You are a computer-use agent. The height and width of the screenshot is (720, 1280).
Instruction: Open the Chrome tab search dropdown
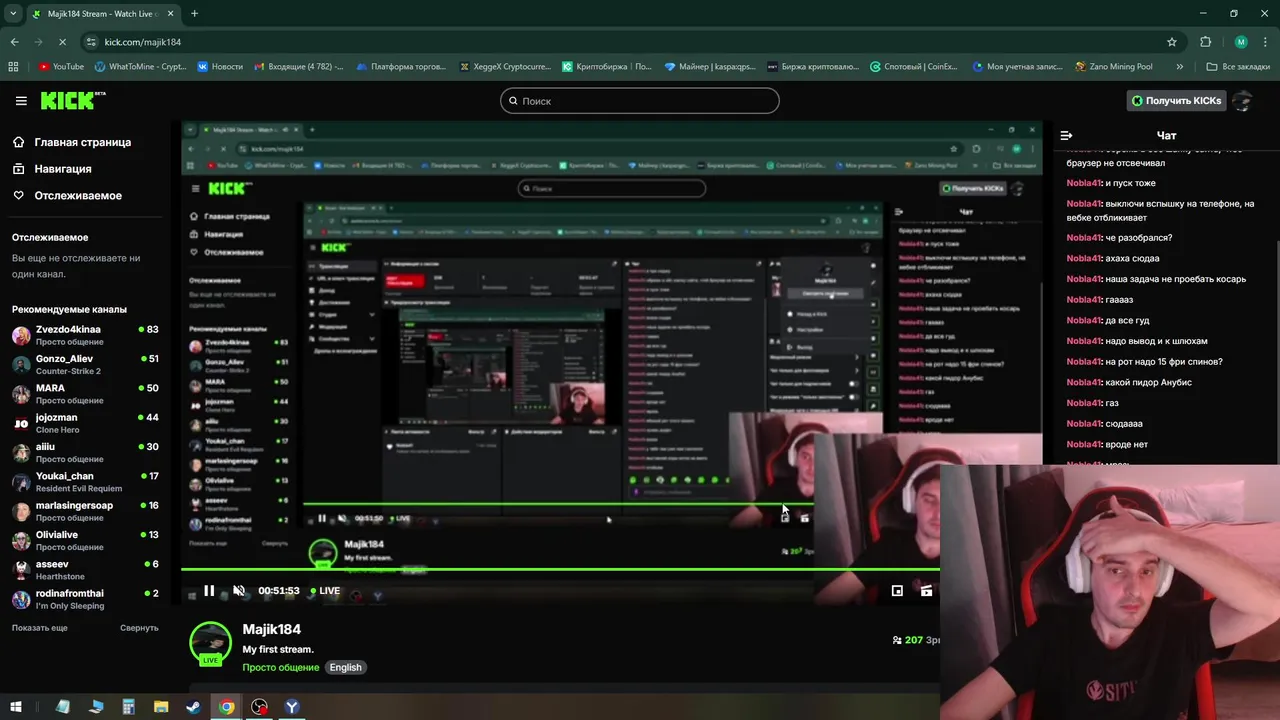pyautogui.click(x=13, y=13)
